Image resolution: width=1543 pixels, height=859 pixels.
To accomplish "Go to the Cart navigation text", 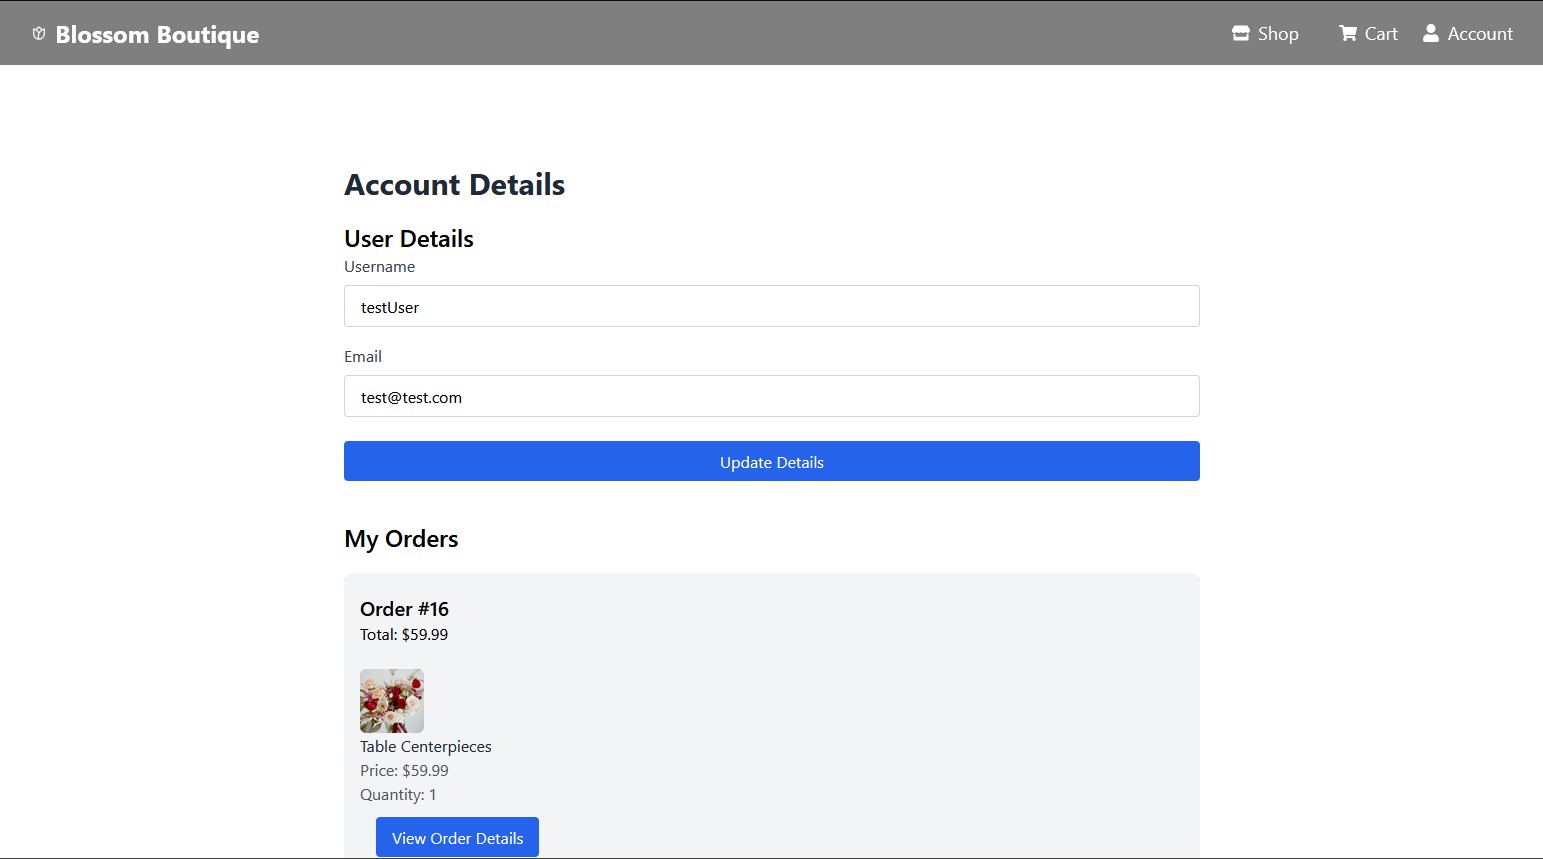I will coord(1381,34).
